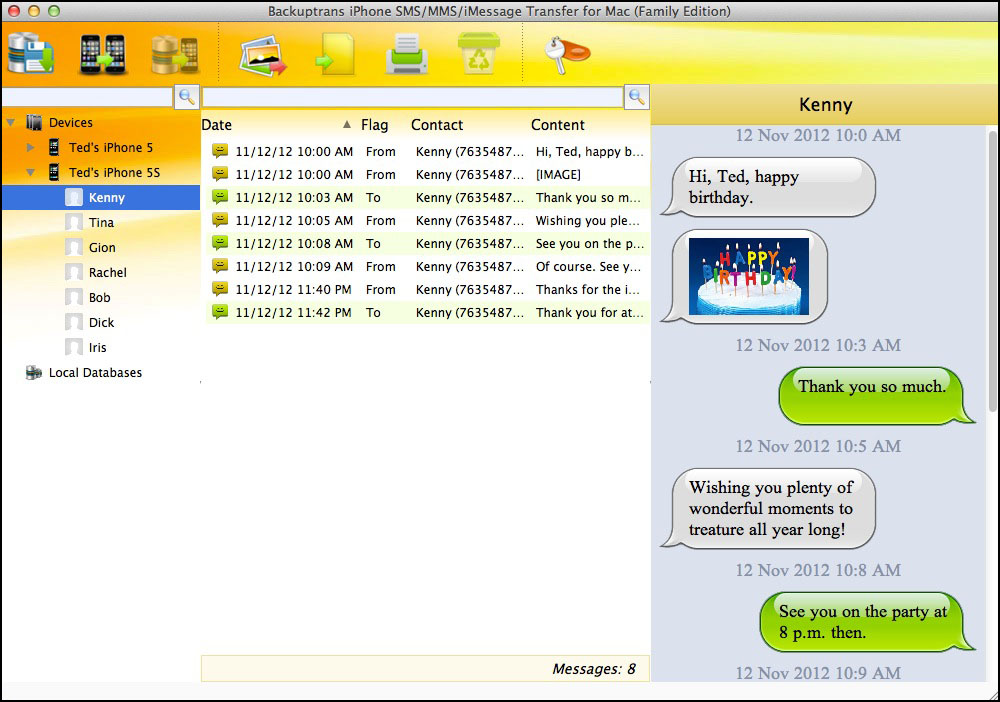Select the 'Of course. See y...' row
Screen dimensions: 1000x702
(x=427, y=267)
